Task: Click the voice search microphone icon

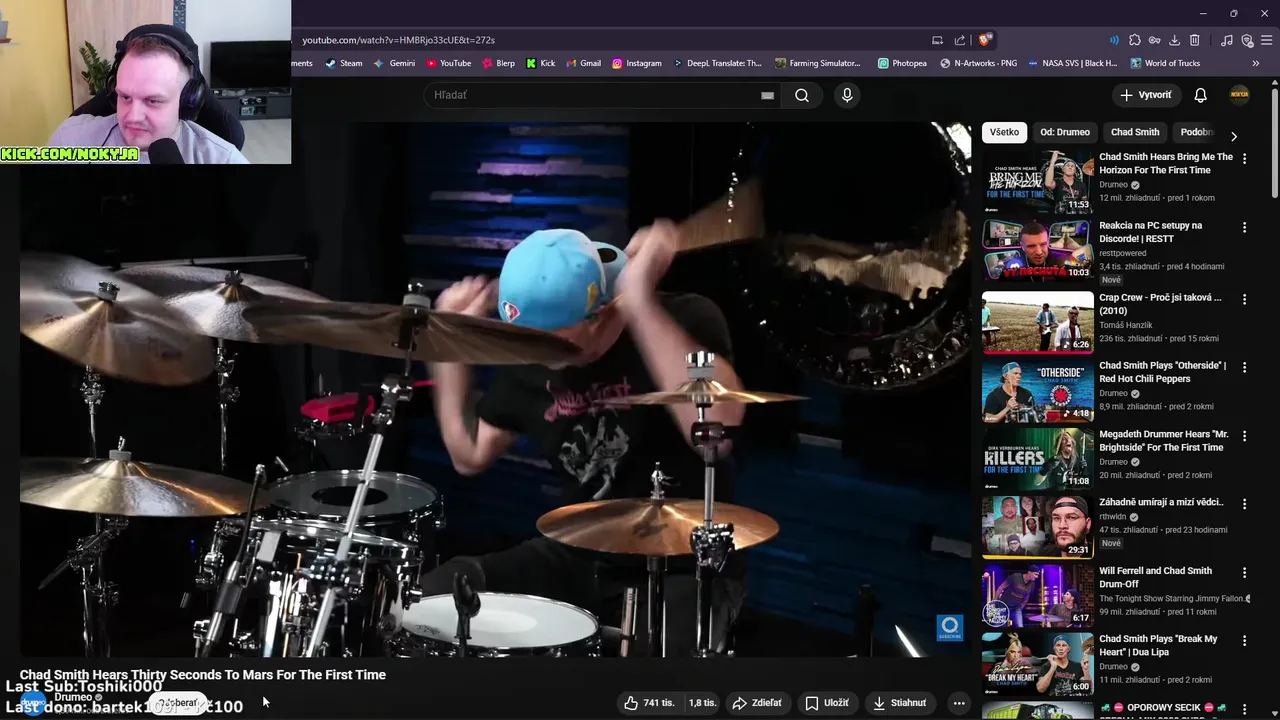Action: [847, 95]
